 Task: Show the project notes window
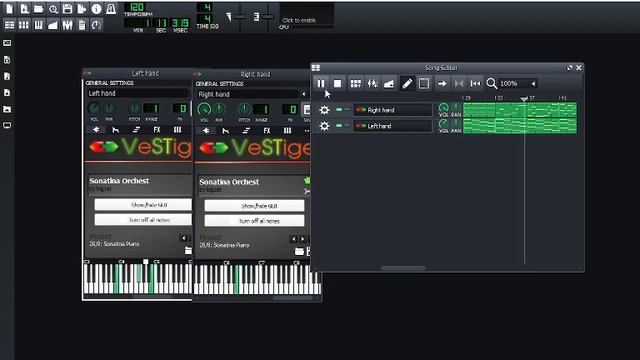(x=82, y=25)
